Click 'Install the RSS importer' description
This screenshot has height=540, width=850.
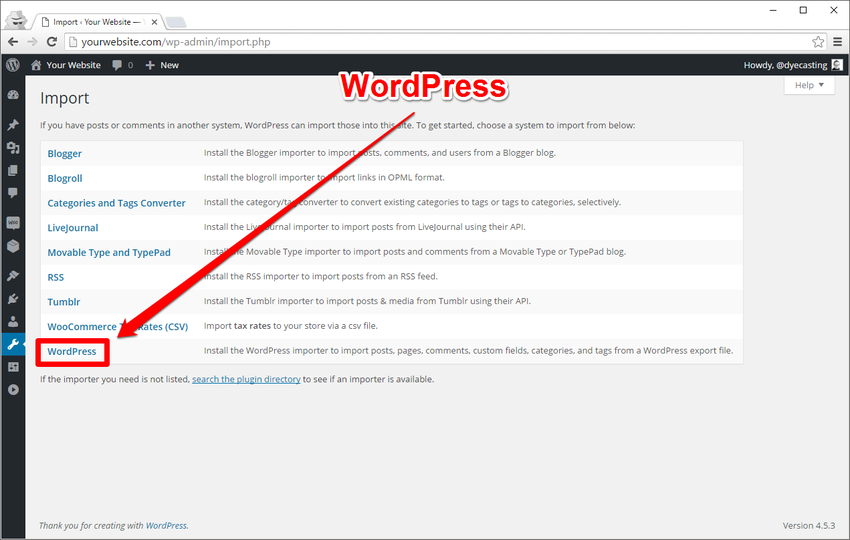[x=321, y=277]
